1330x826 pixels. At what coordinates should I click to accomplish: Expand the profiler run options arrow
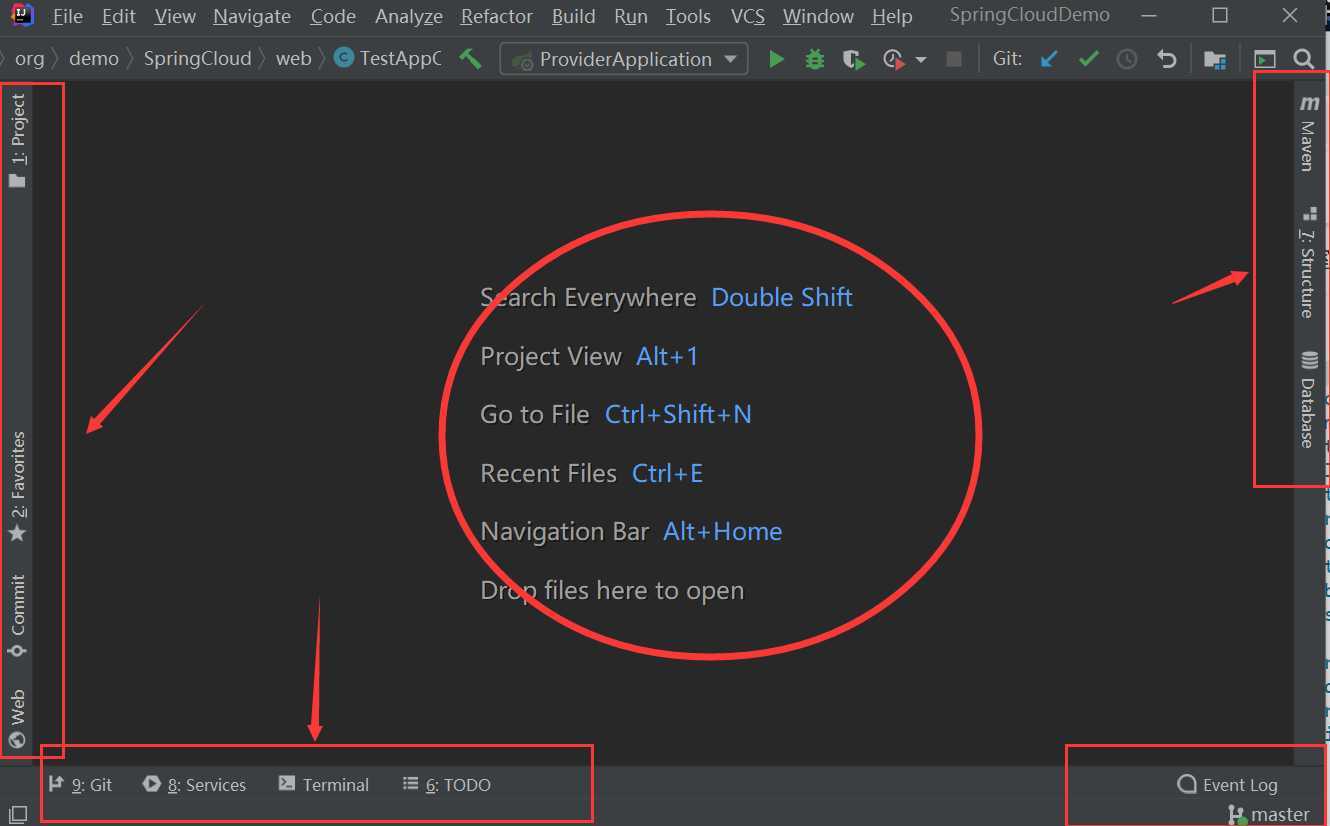click(921, 60)
